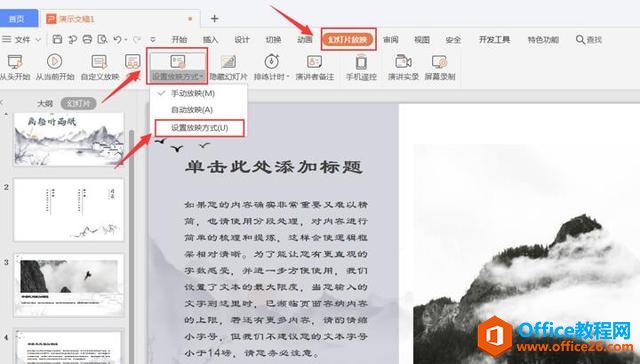Open the 演讲者备注 speaker notes icon
Viewport: 640px width, 364px height.
314,62
